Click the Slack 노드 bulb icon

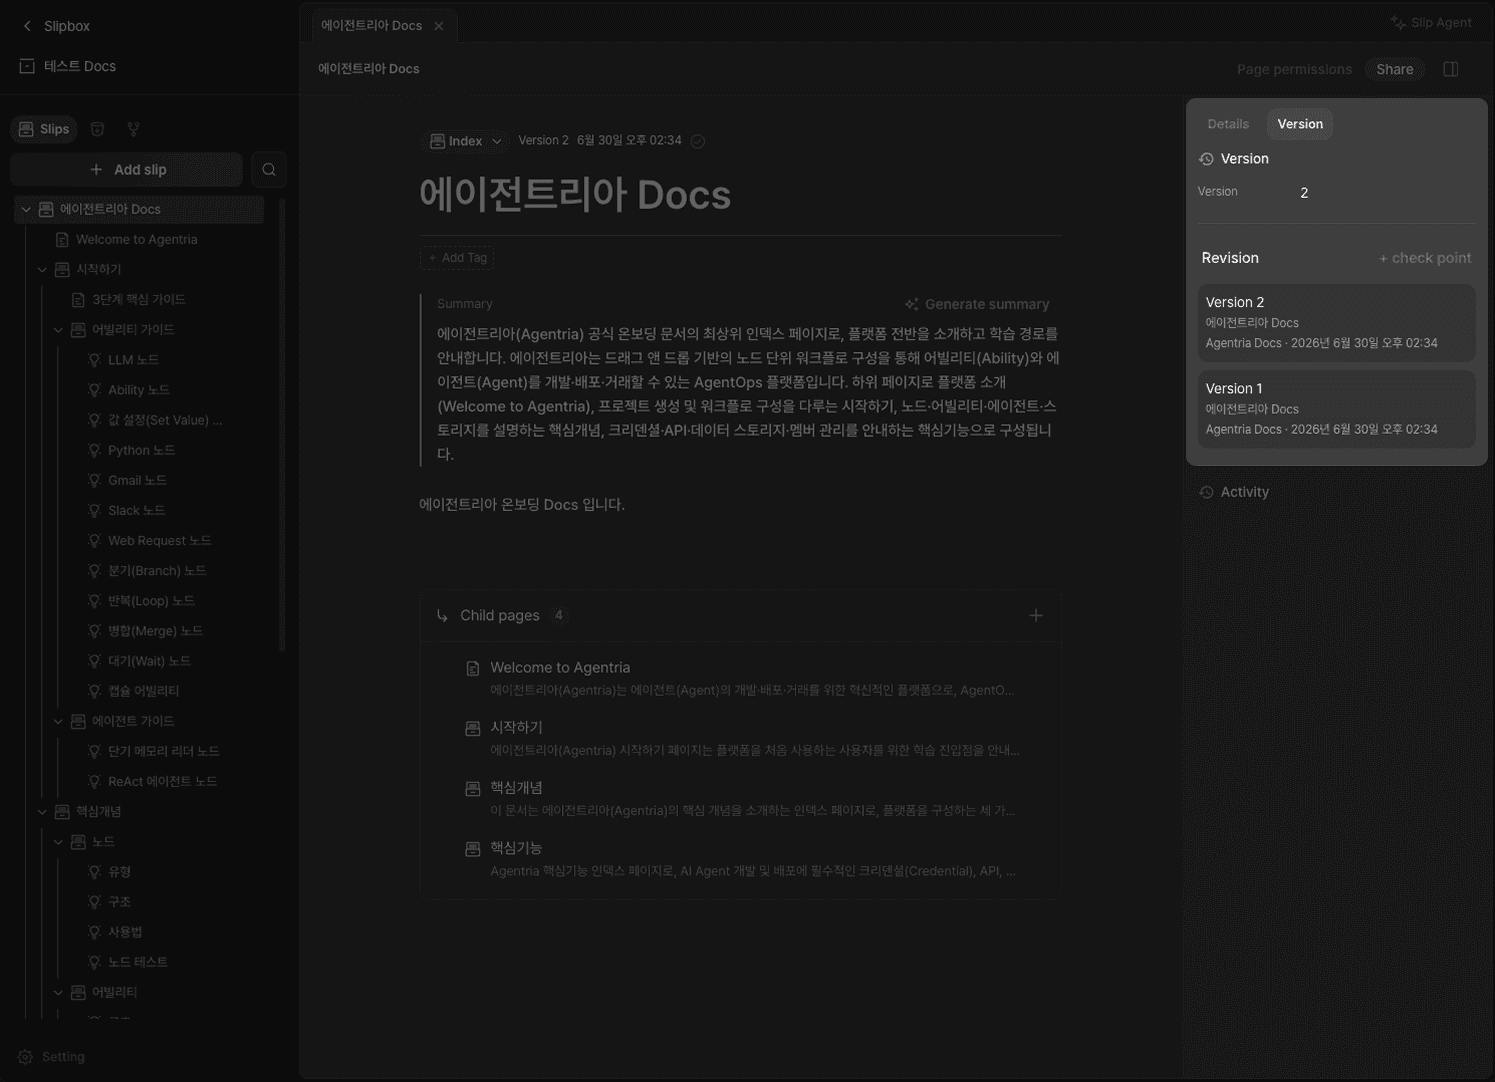pos(94,510)
